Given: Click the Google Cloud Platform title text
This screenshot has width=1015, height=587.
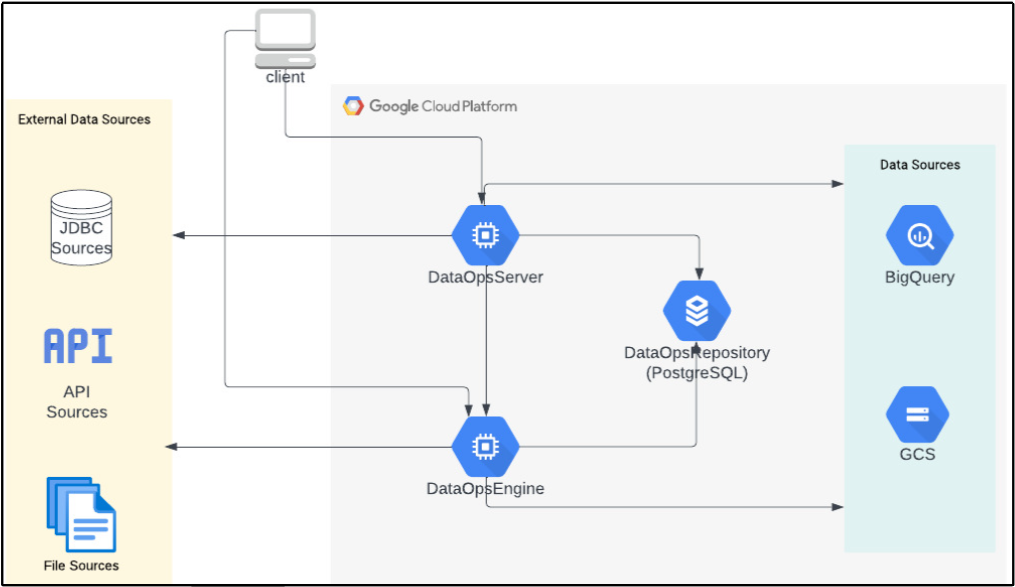Looking at the screenshot, I should click(443, 106).
